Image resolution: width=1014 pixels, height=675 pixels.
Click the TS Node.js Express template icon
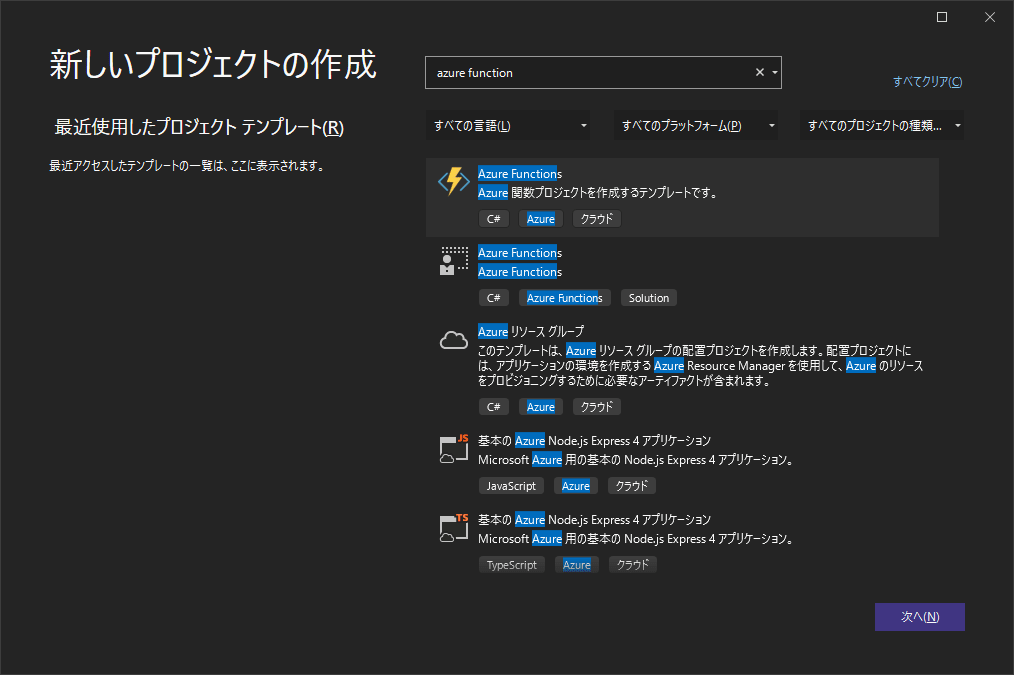pyautogui.click(x=454, y=528)
